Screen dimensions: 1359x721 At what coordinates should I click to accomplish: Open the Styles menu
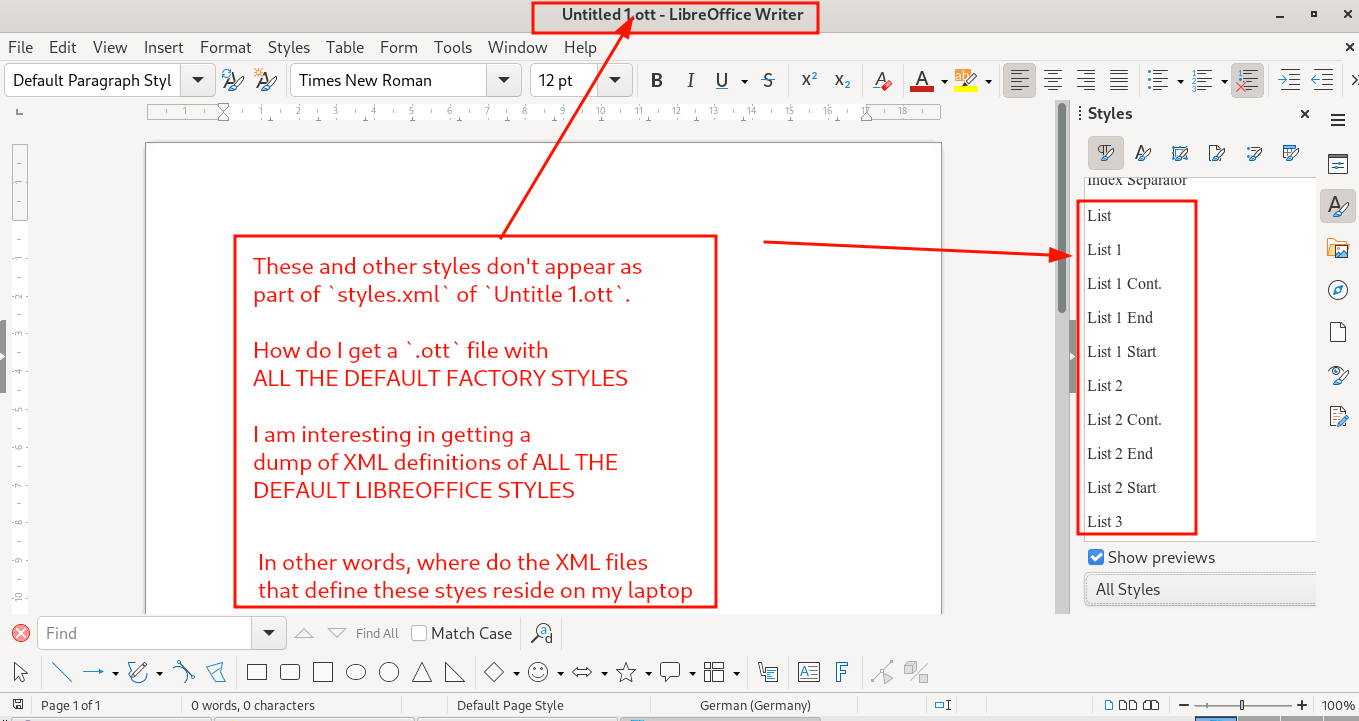[288, 47]
